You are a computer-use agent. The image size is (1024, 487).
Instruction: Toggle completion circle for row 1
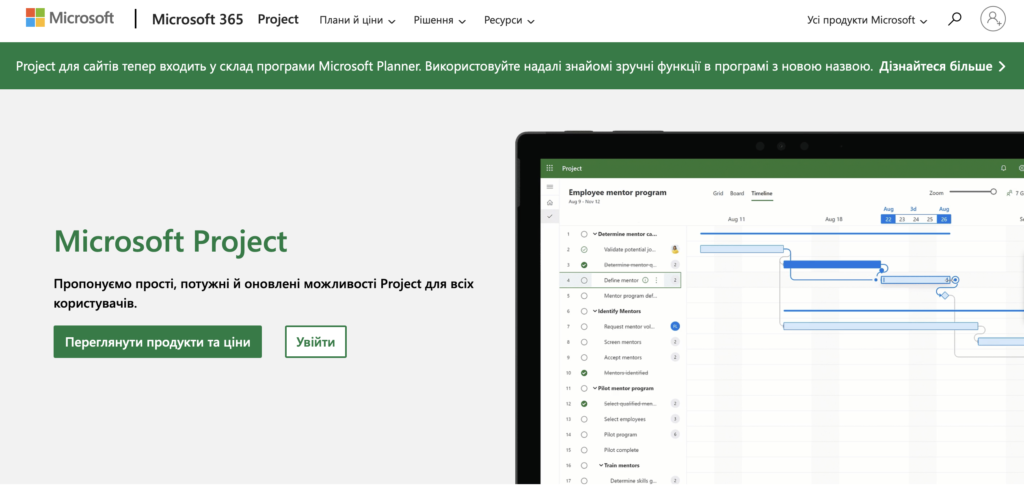tap(584, 234)
